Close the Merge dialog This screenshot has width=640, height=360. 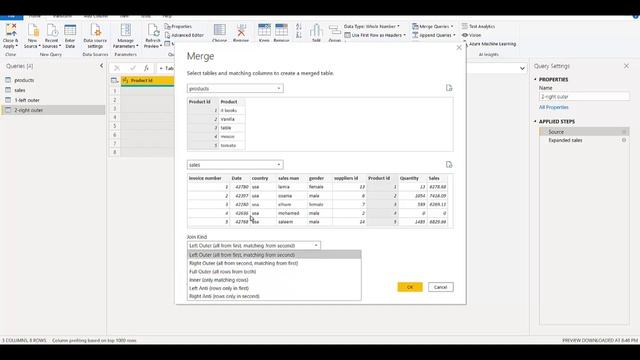[x=459, y=48]
